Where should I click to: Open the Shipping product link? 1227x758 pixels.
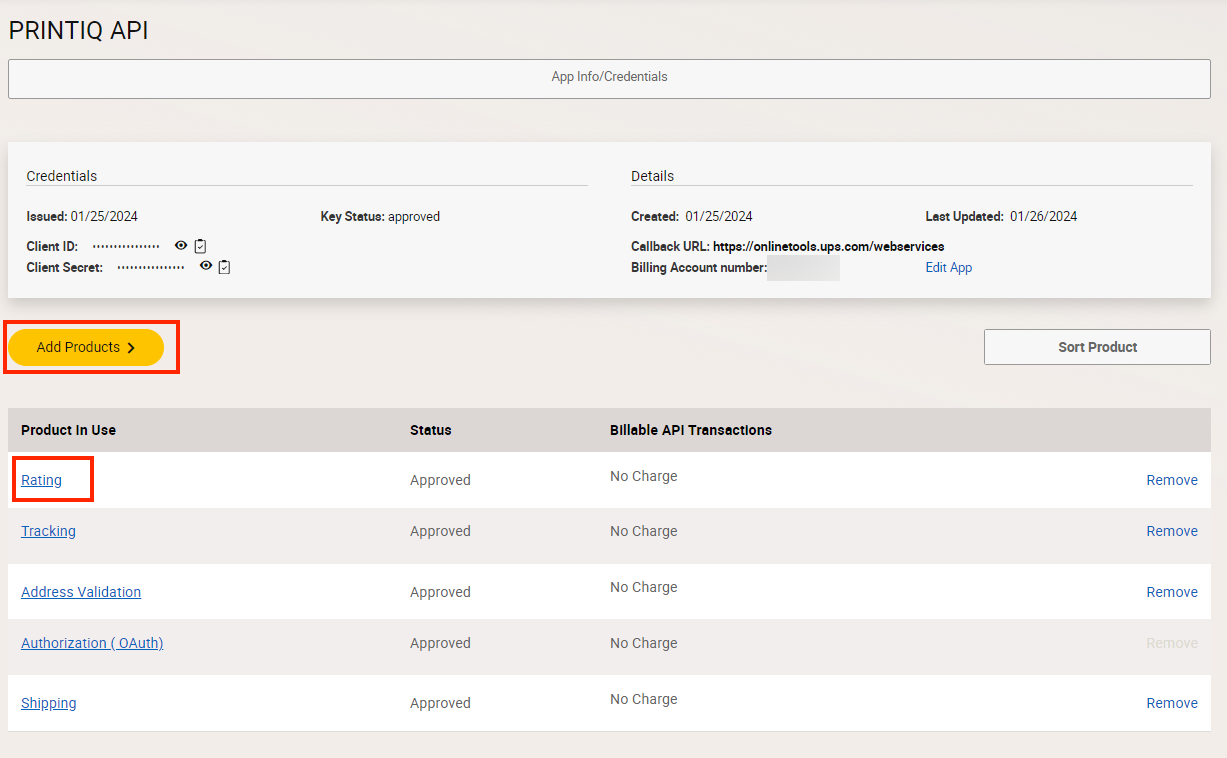click(48, 703)
